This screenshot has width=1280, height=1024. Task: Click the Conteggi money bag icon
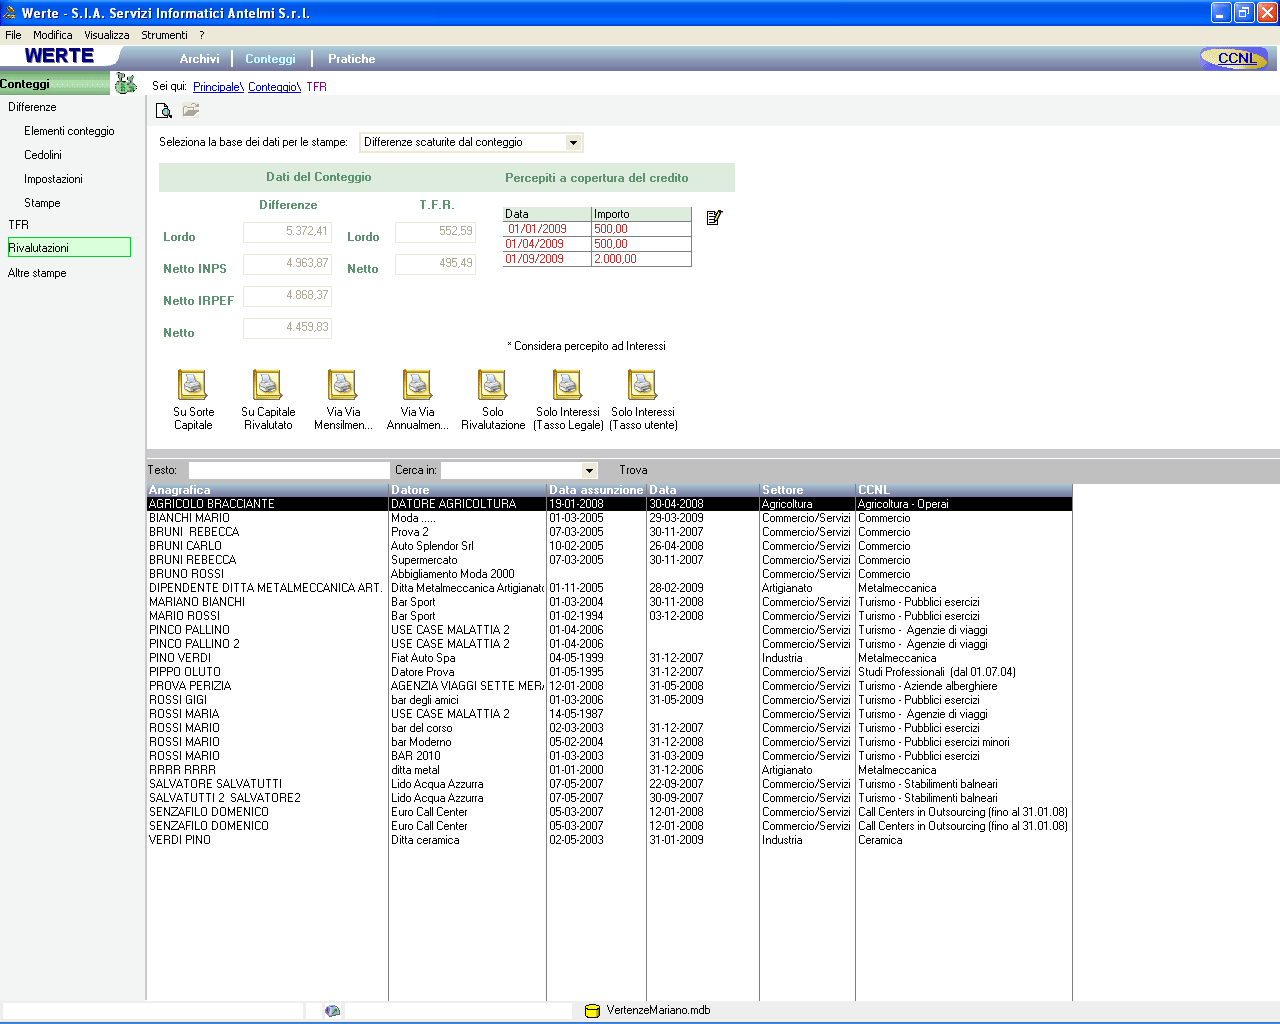pyautogui.click(x=126, y=83)
